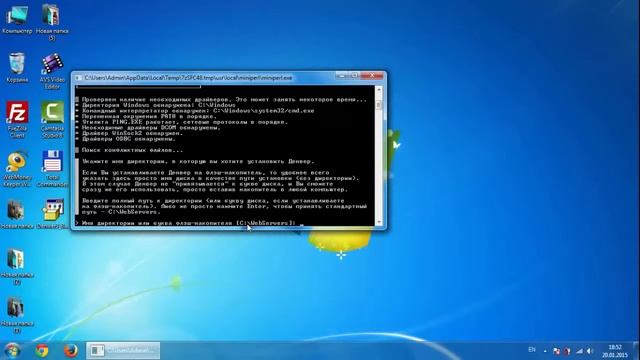
Task: Launch Google Chrome from the taskbar
Action: point(42,351)
